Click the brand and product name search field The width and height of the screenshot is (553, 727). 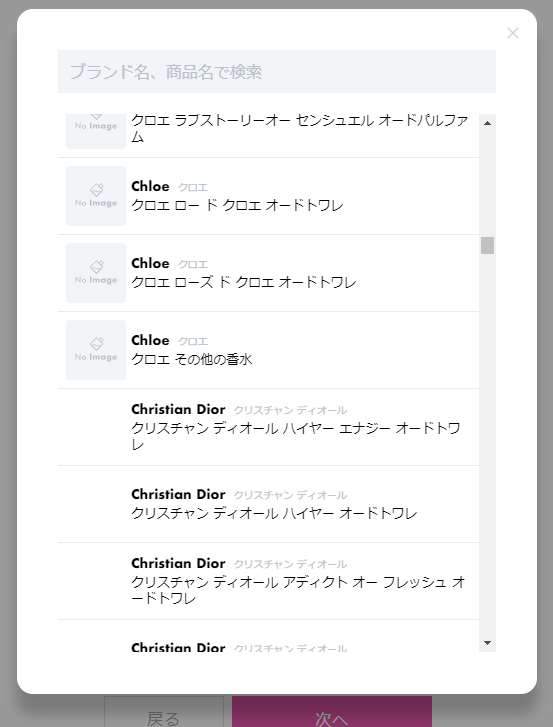pyautogui.click(x=277, y=71)
